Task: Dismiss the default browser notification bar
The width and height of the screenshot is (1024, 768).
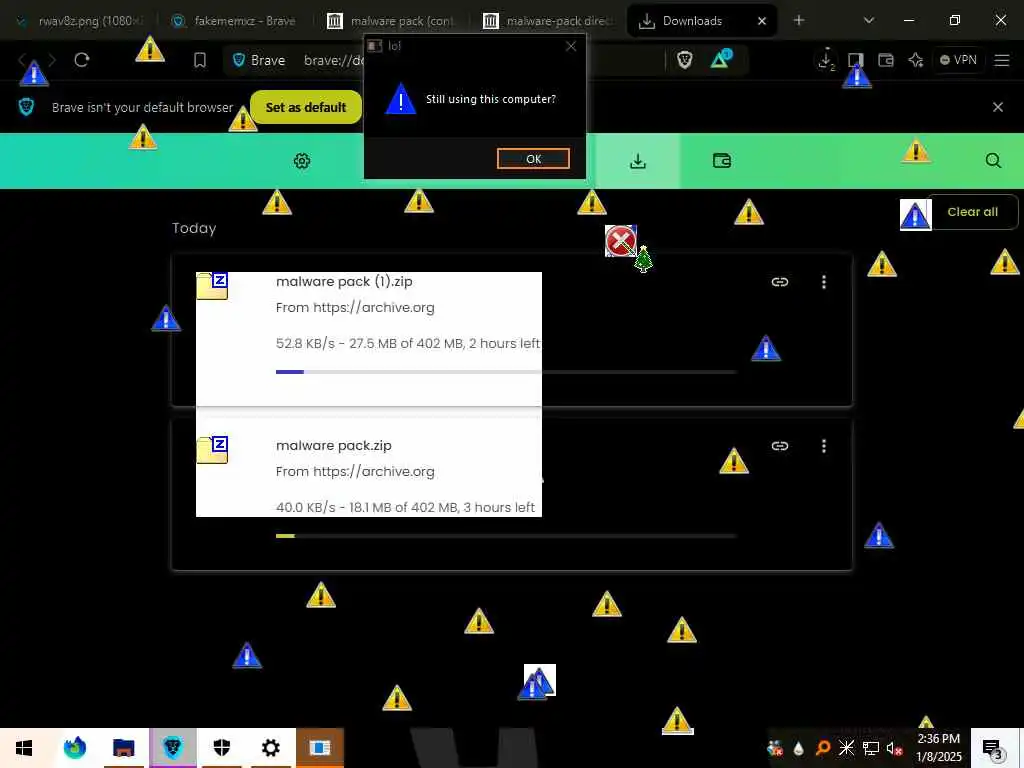Action: 997,107
